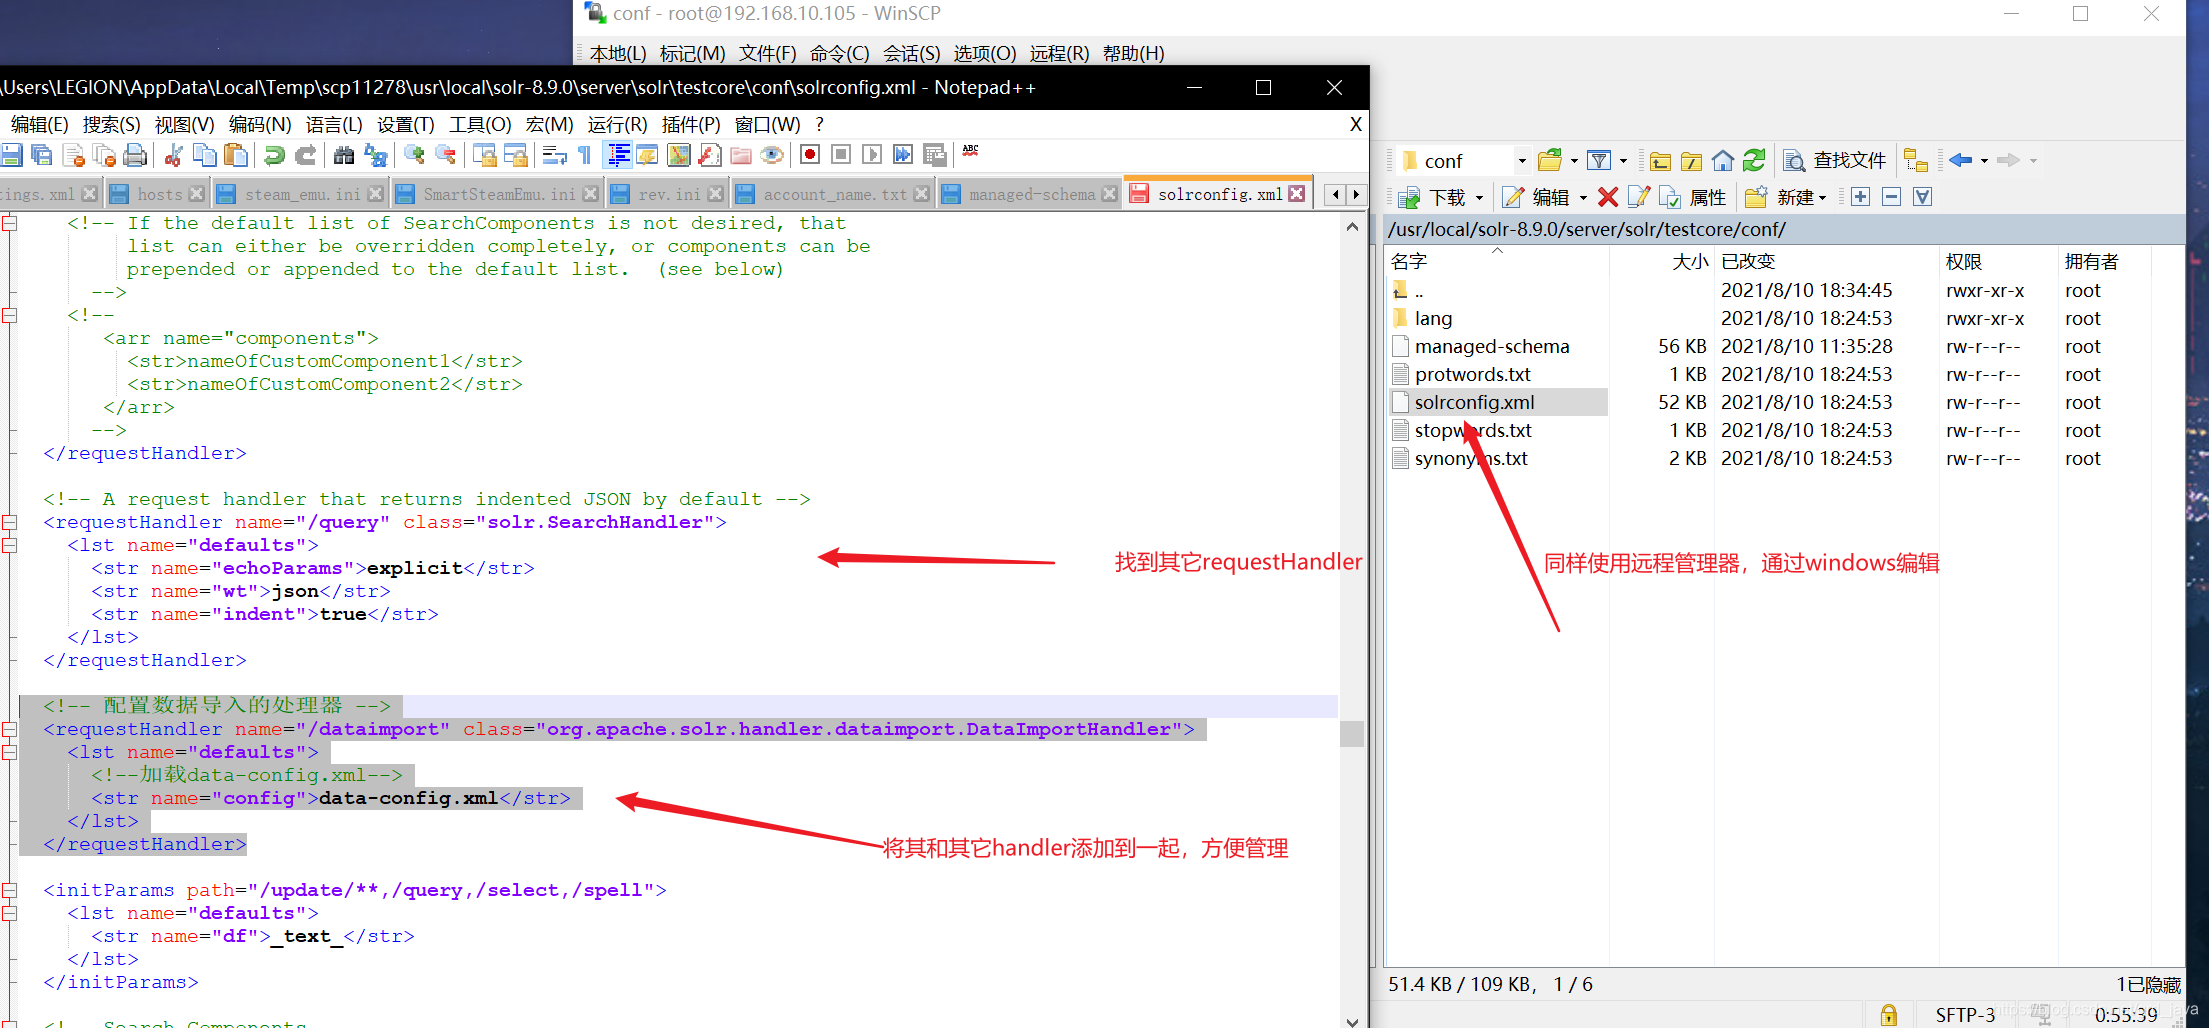
Task: Go to parent directory in WinSCP
Action: pos(1660,161)
